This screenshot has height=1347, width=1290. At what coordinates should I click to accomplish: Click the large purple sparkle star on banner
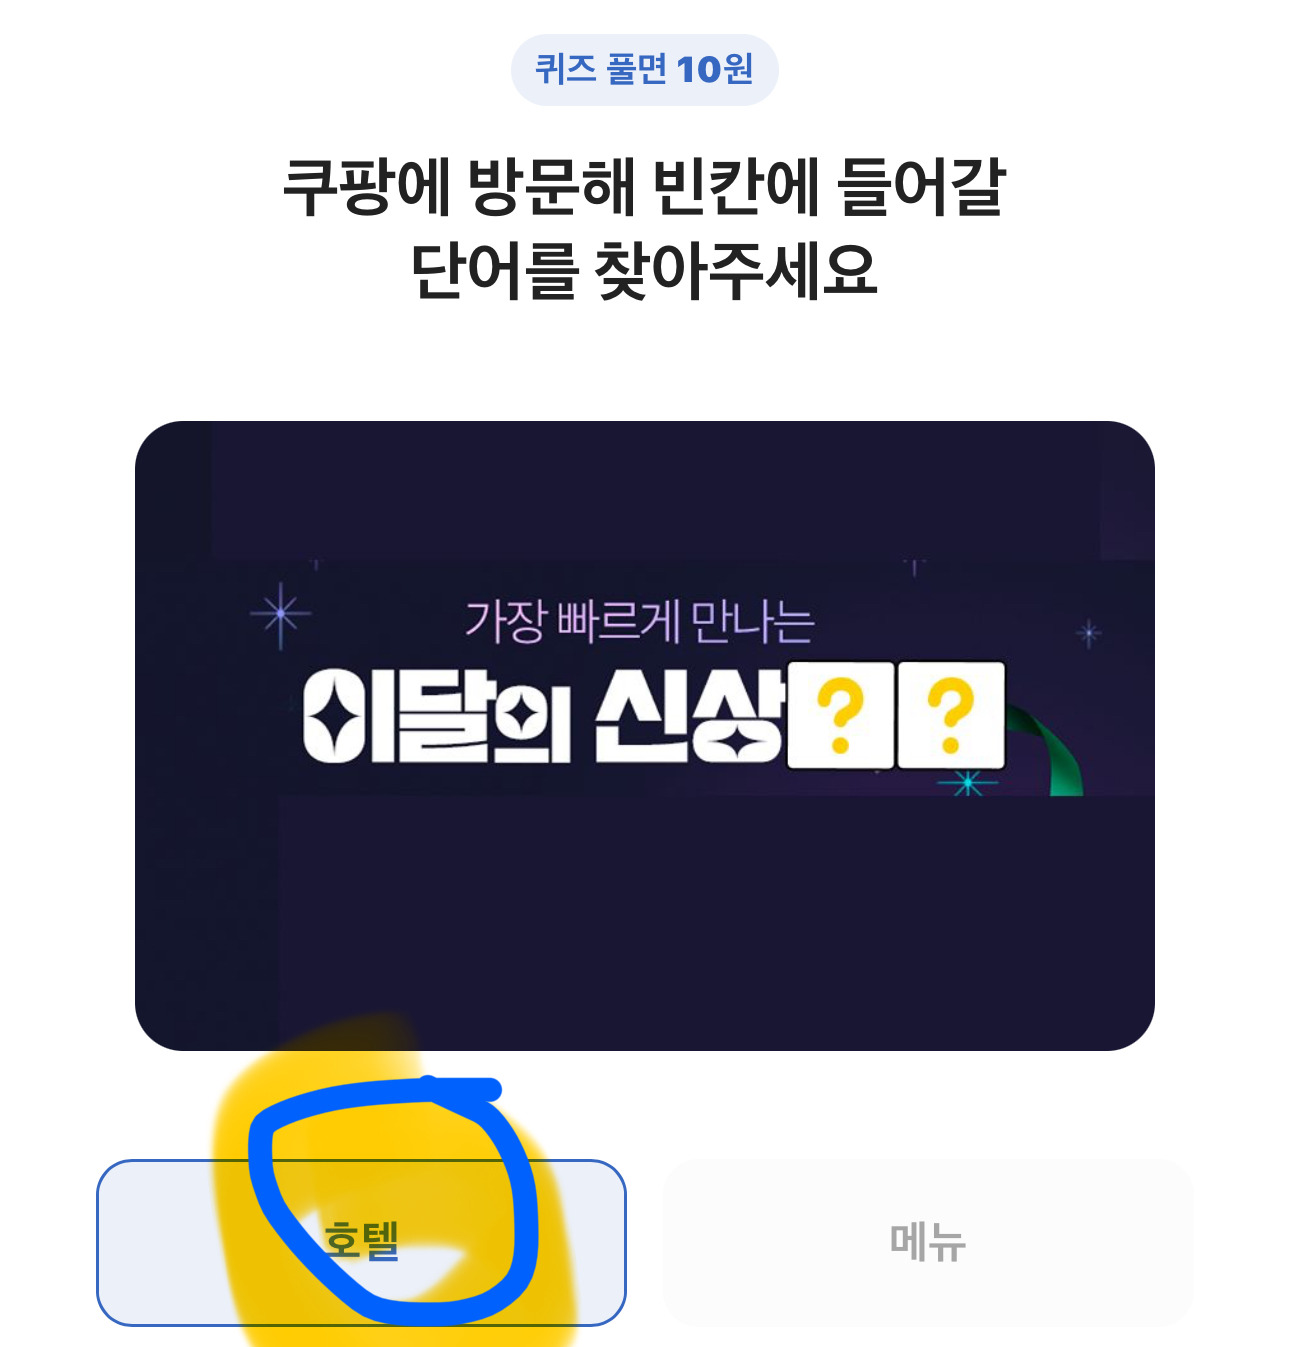point(281,614)
